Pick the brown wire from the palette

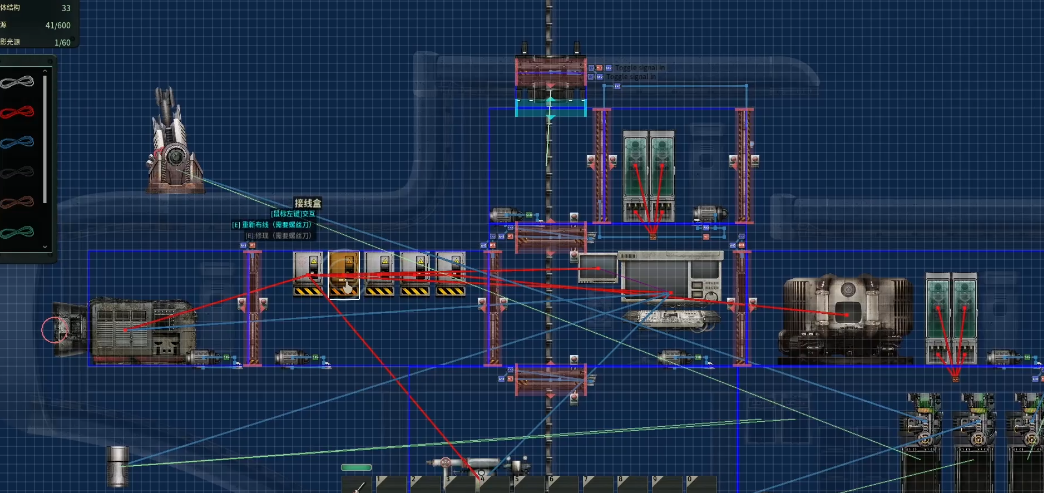coord(17,202)
